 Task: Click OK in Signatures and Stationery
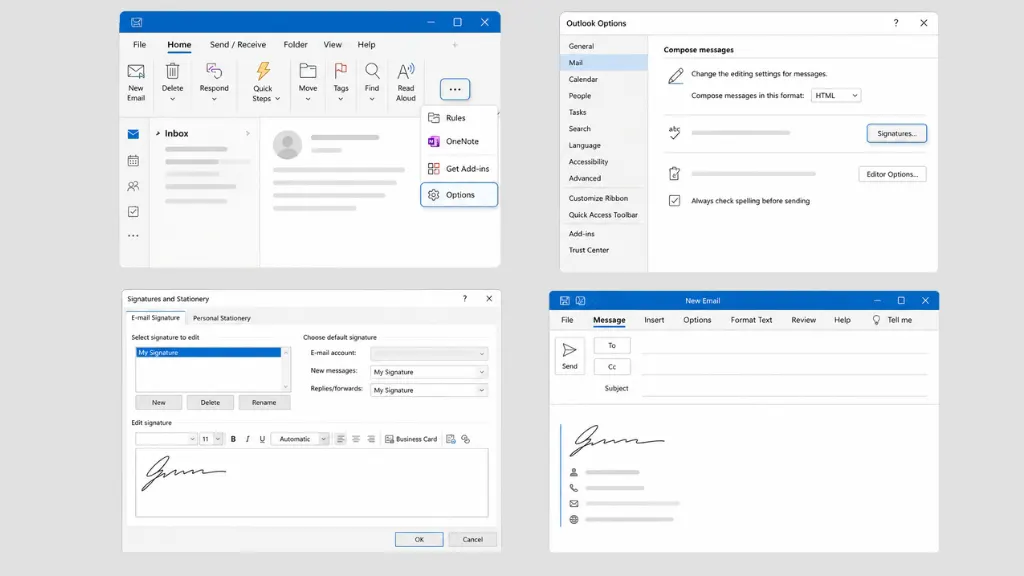click(x=419, y=539)
